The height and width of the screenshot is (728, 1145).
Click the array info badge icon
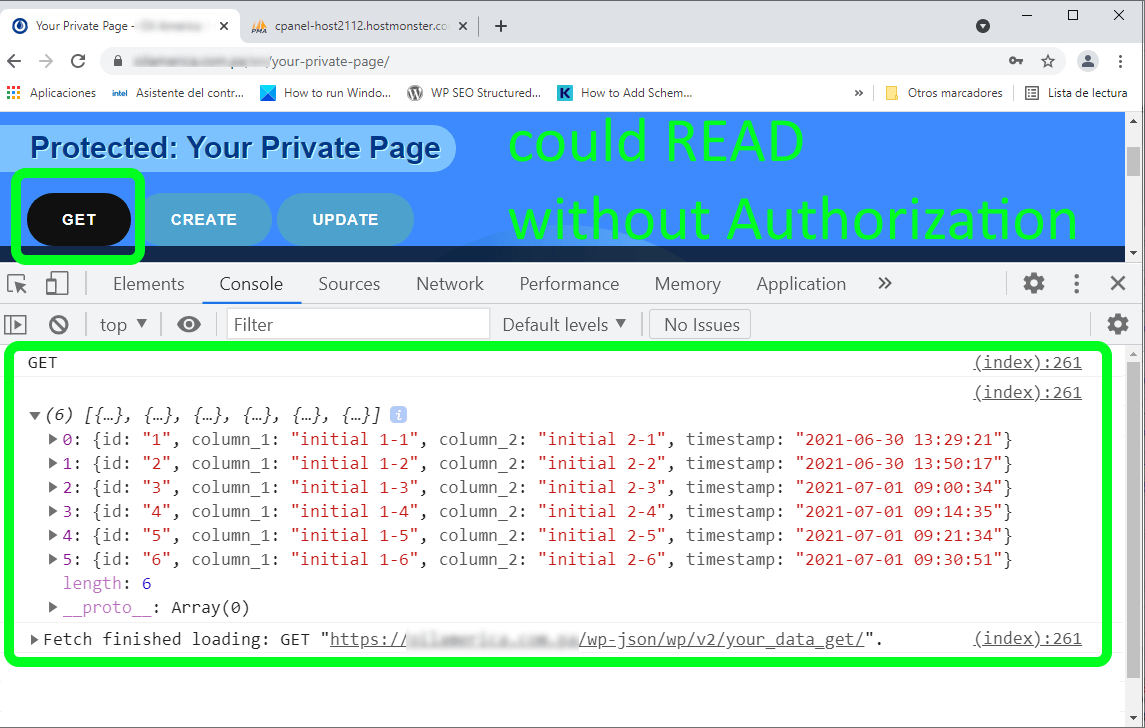click(398, 415)
